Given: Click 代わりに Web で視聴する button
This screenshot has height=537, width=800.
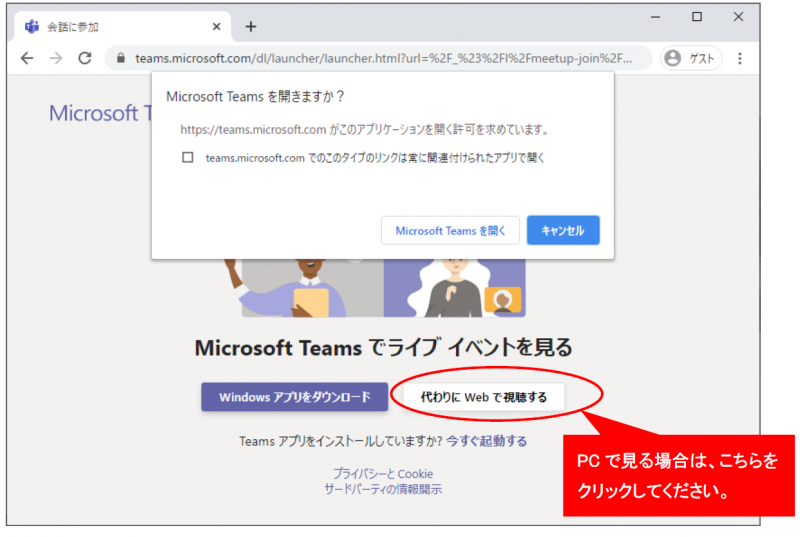Looking at the screenshot, I should tap(484, 397).
